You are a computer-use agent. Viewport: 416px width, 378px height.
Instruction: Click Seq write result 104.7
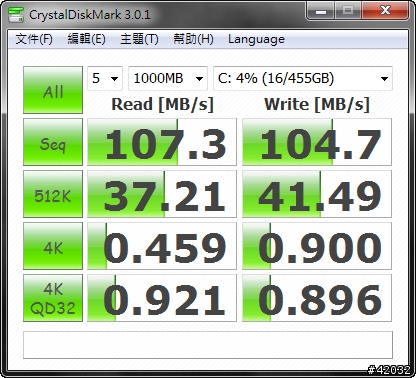pos(317,142)
